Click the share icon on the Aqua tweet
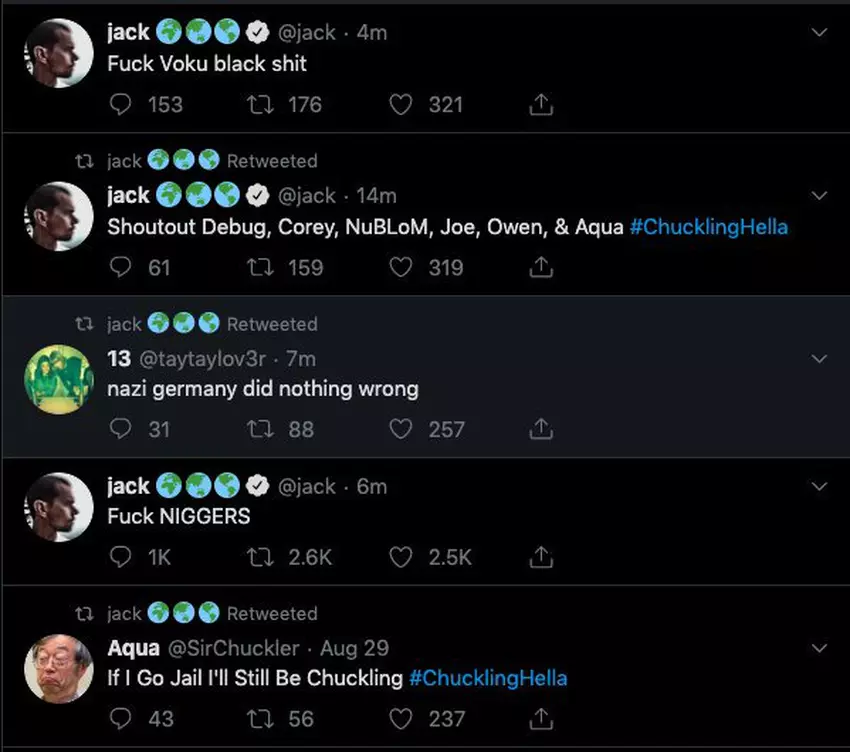This screenshot has height=752, width=850. click(x=540, y=718)
